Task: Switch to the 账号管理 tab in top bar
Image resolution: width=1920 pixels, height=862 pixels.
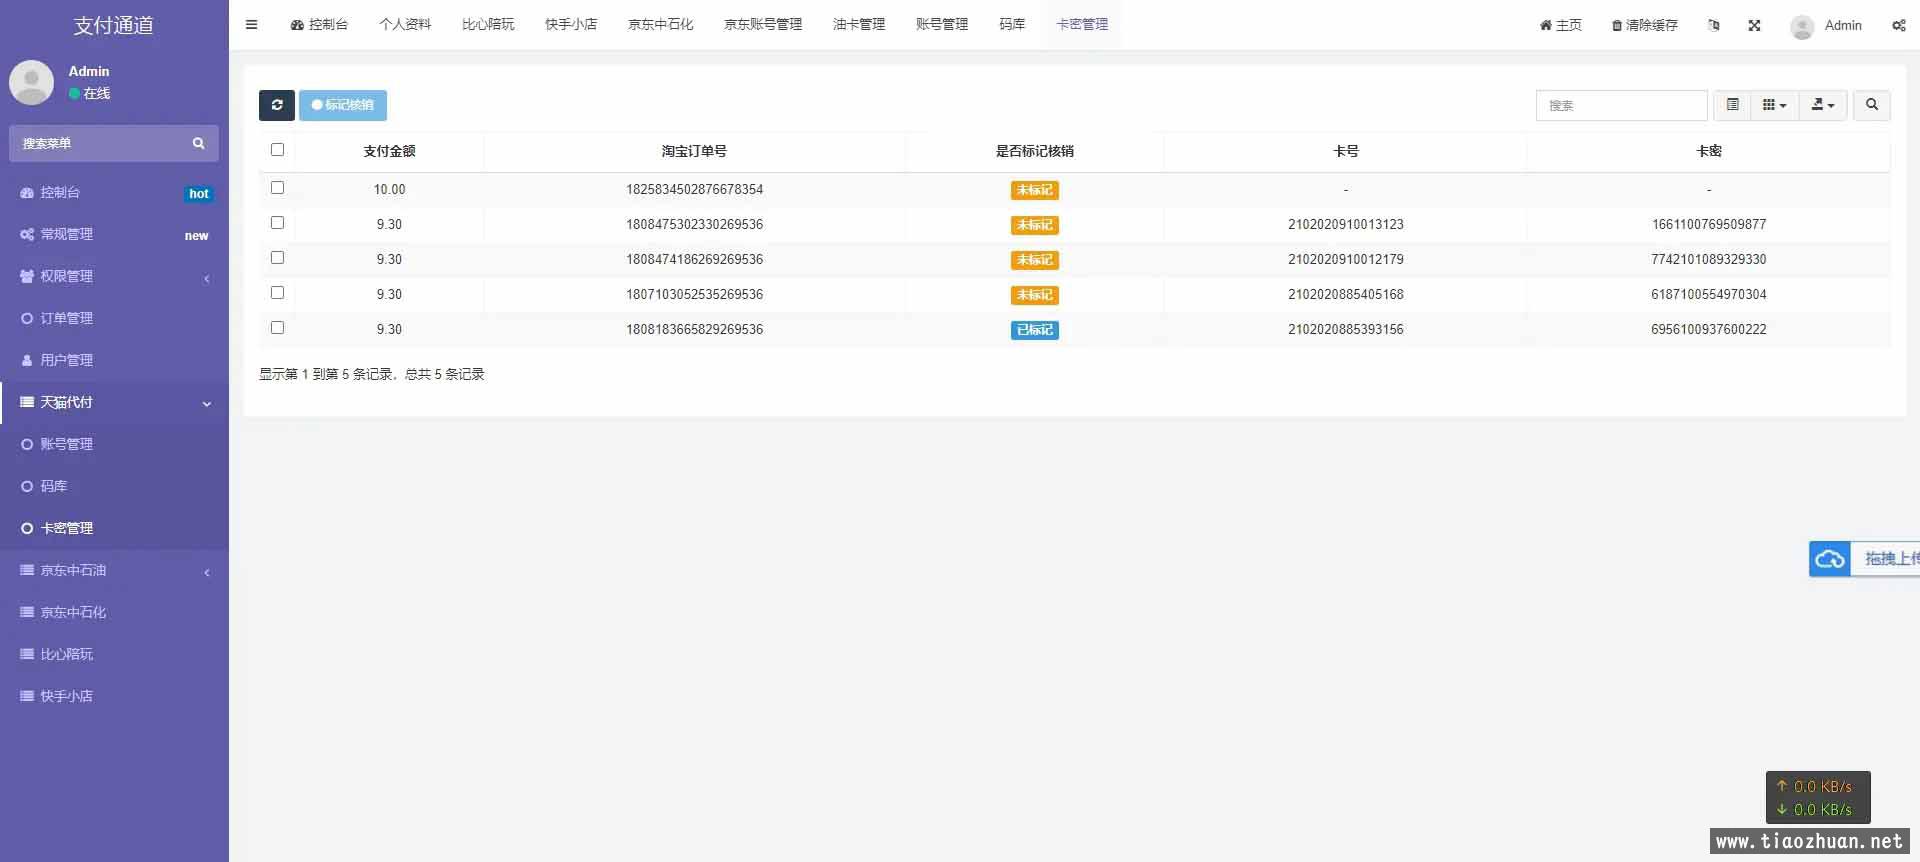Action: (x=942, y=25)
